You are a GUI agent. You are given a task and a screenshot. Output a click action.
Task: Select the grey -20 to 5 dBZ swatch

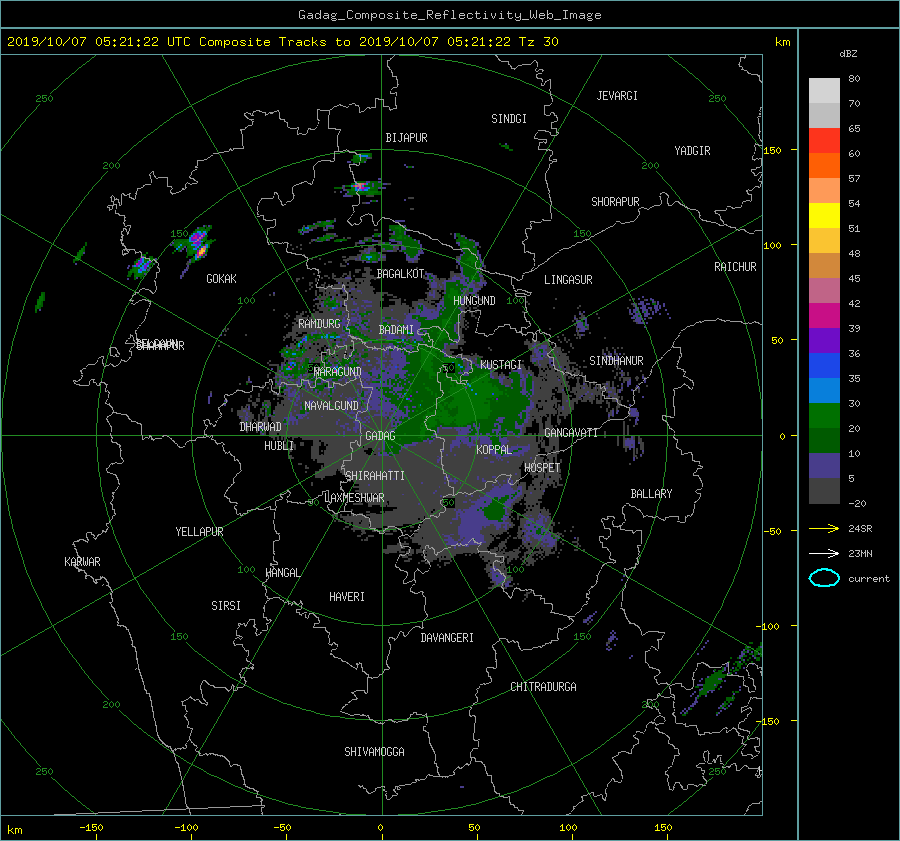(x=824, y=491)
